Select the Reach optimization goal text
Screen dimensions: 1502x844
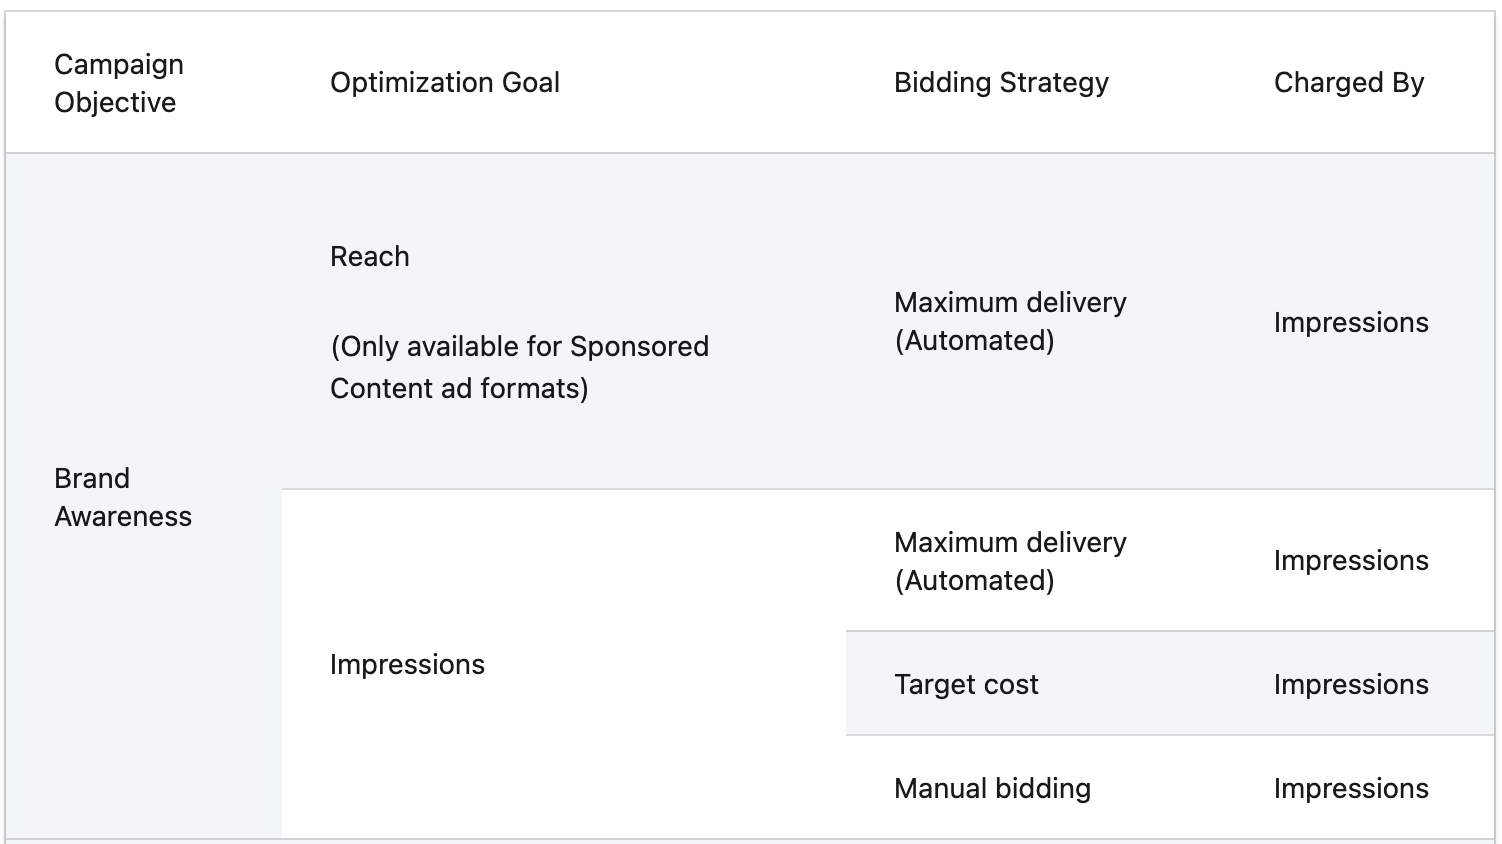pos(370,257)
